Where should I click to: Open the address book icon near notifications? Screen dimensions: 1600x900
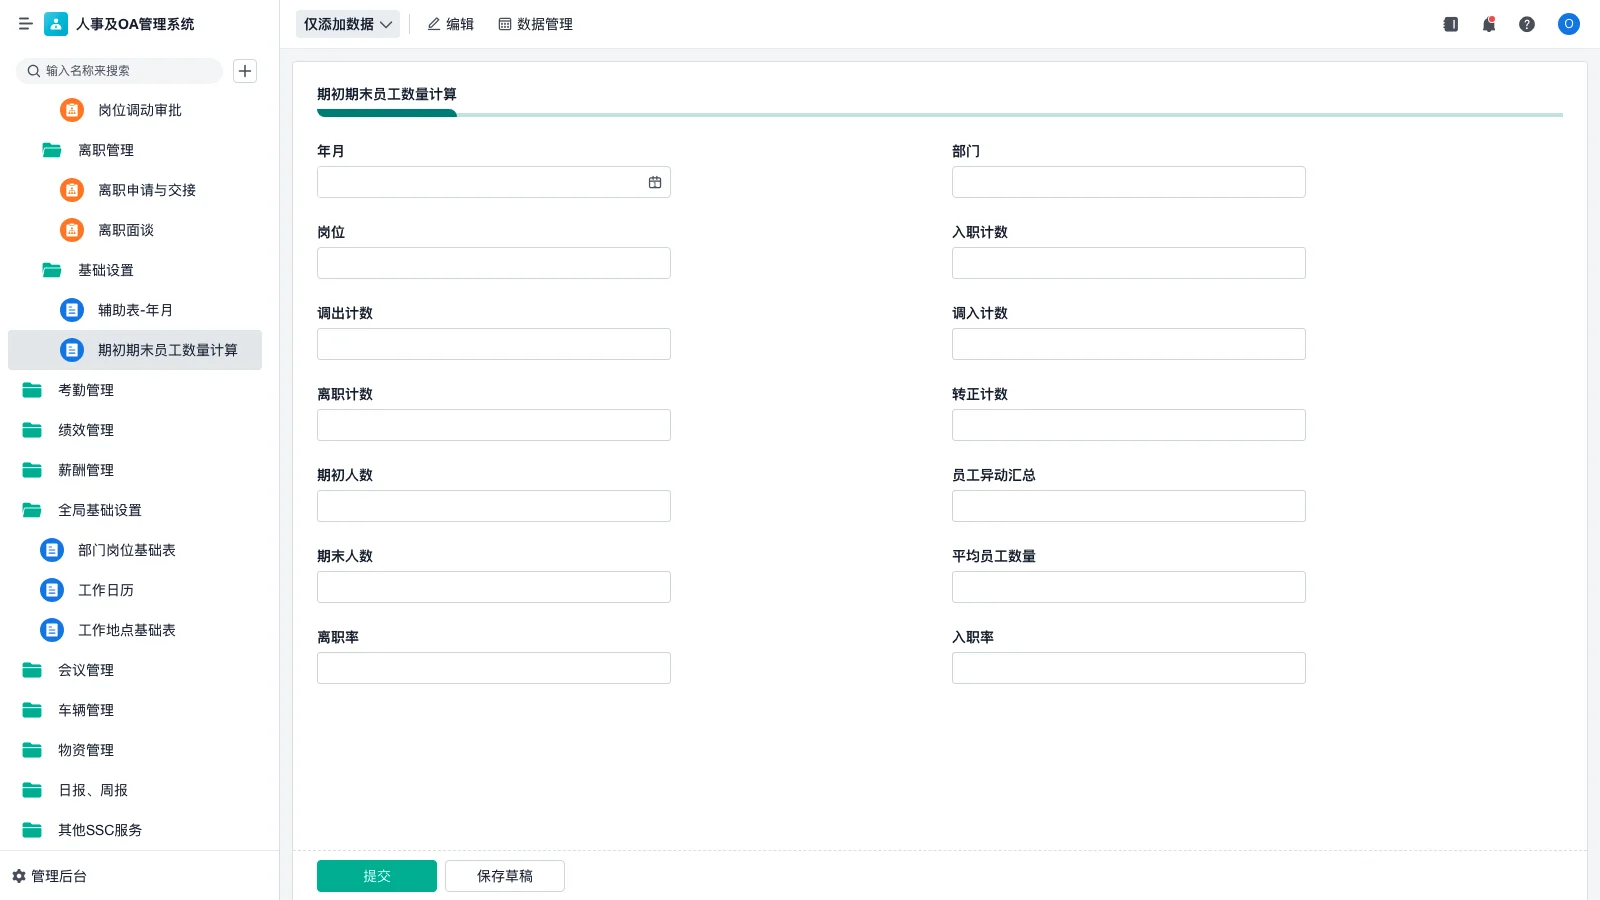1450,24
